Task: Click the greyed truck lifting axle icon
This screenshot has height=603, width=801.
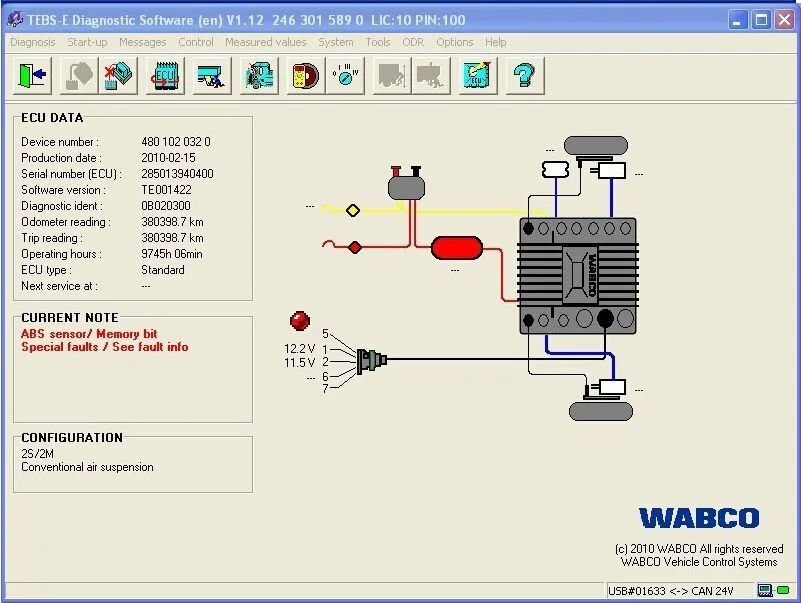Action: (431, 76)
